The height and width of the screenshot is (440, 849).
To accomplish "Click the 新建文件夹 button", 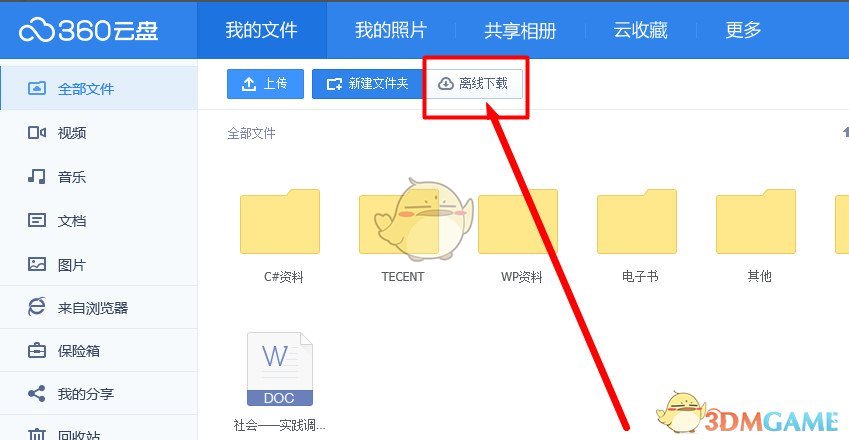I will (x=367, y=84).
